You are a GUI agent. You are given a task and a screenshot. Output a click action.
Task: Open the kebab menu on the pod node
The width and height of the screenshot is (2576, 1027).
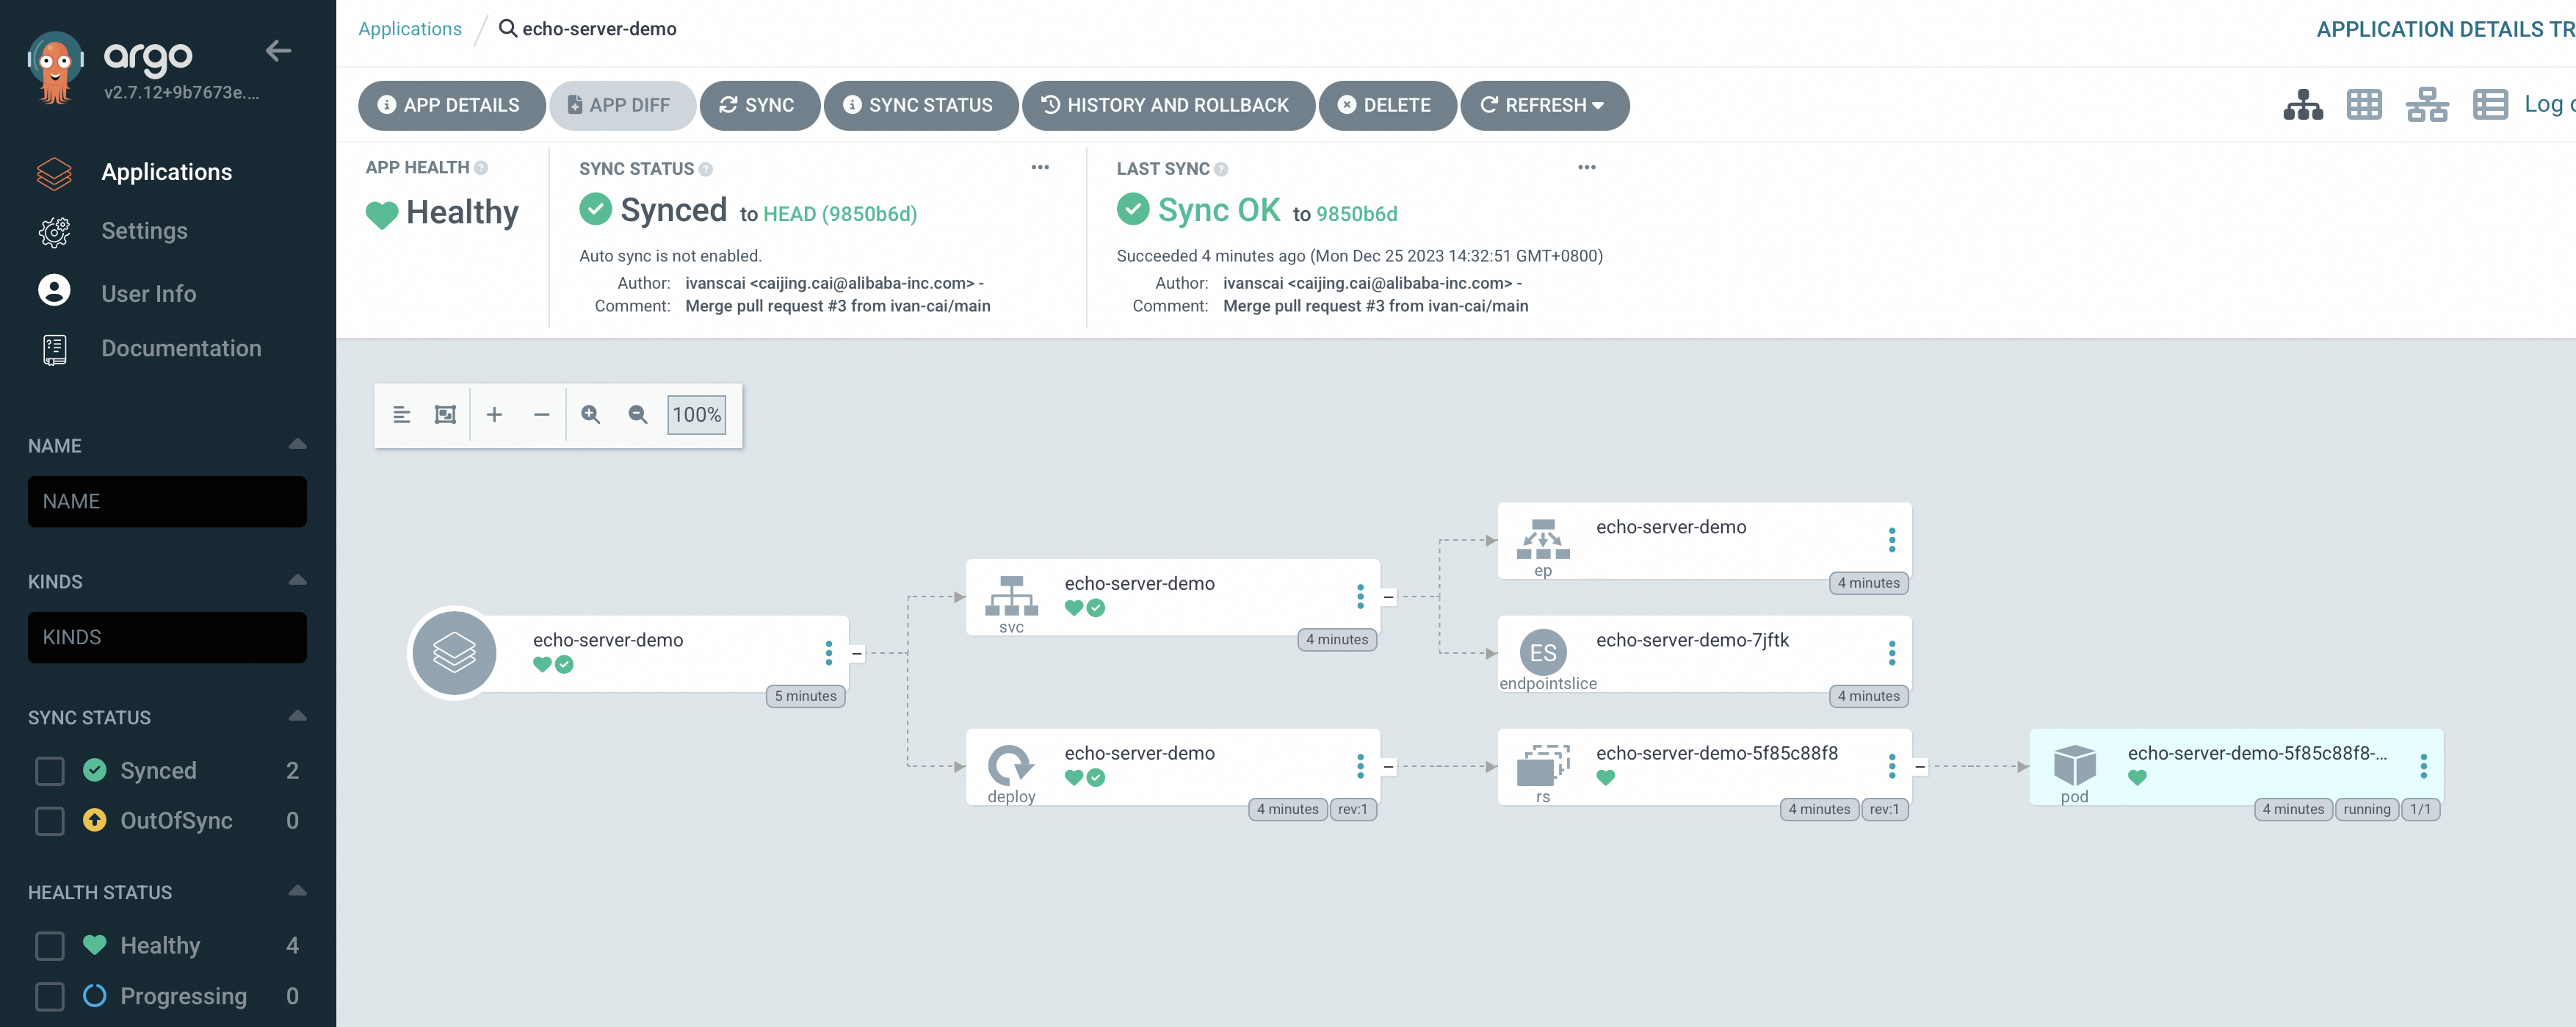(2423, 767)
